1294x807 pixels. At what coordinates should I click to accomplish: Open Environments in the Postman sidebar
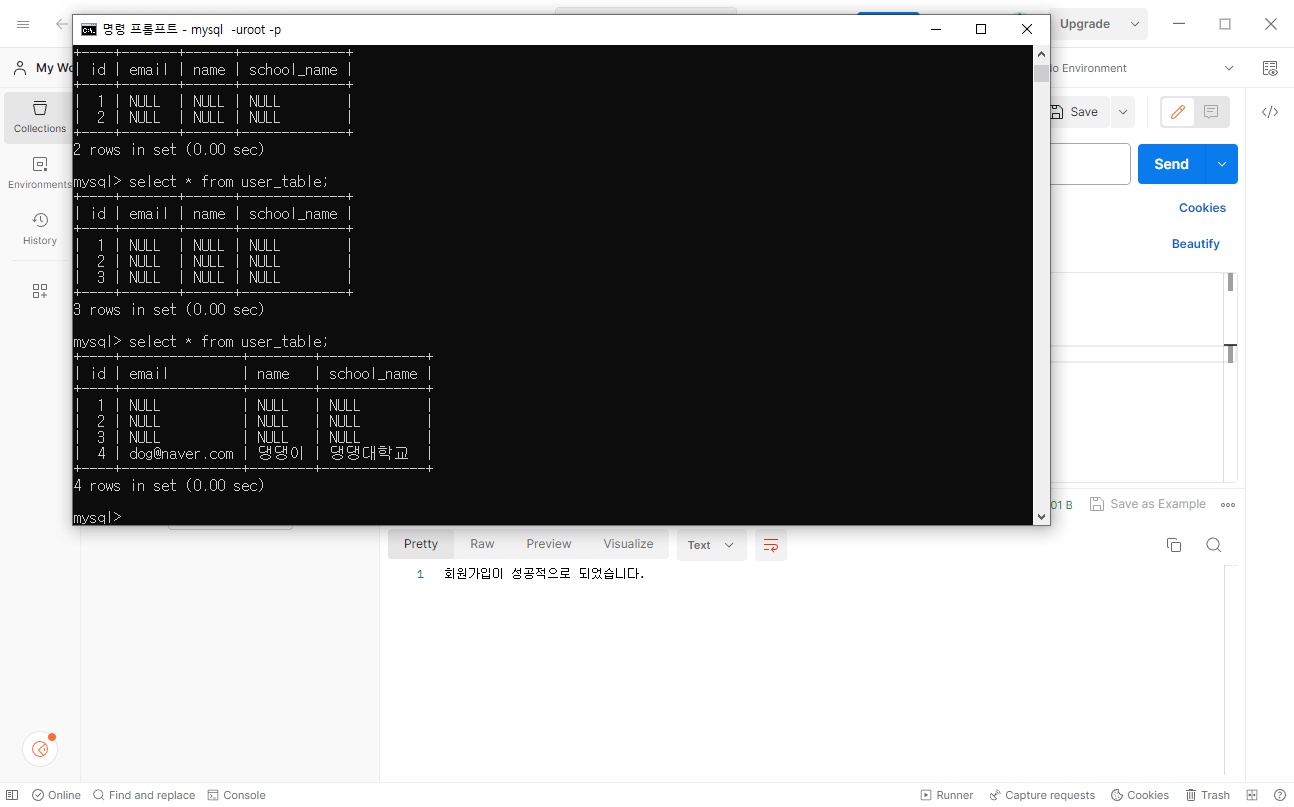pos(40,173)
